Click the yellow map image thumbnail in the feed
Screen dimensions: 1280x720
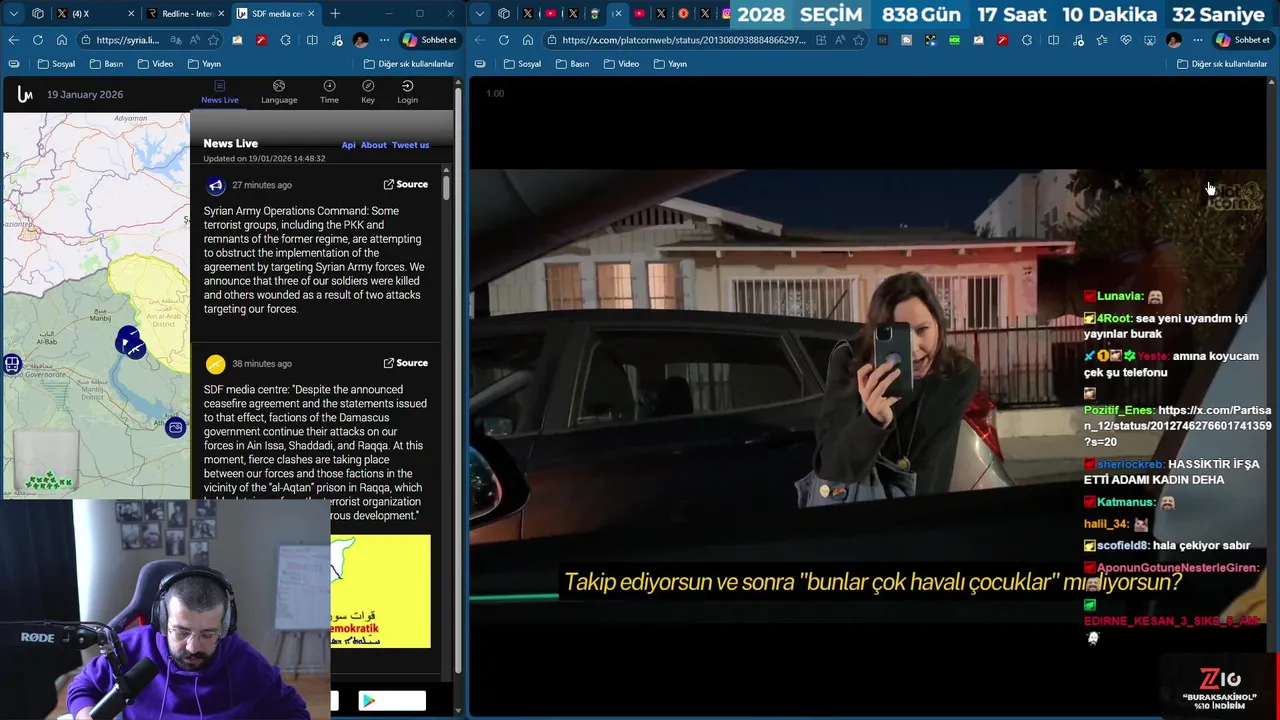click(x=381, y=591)
